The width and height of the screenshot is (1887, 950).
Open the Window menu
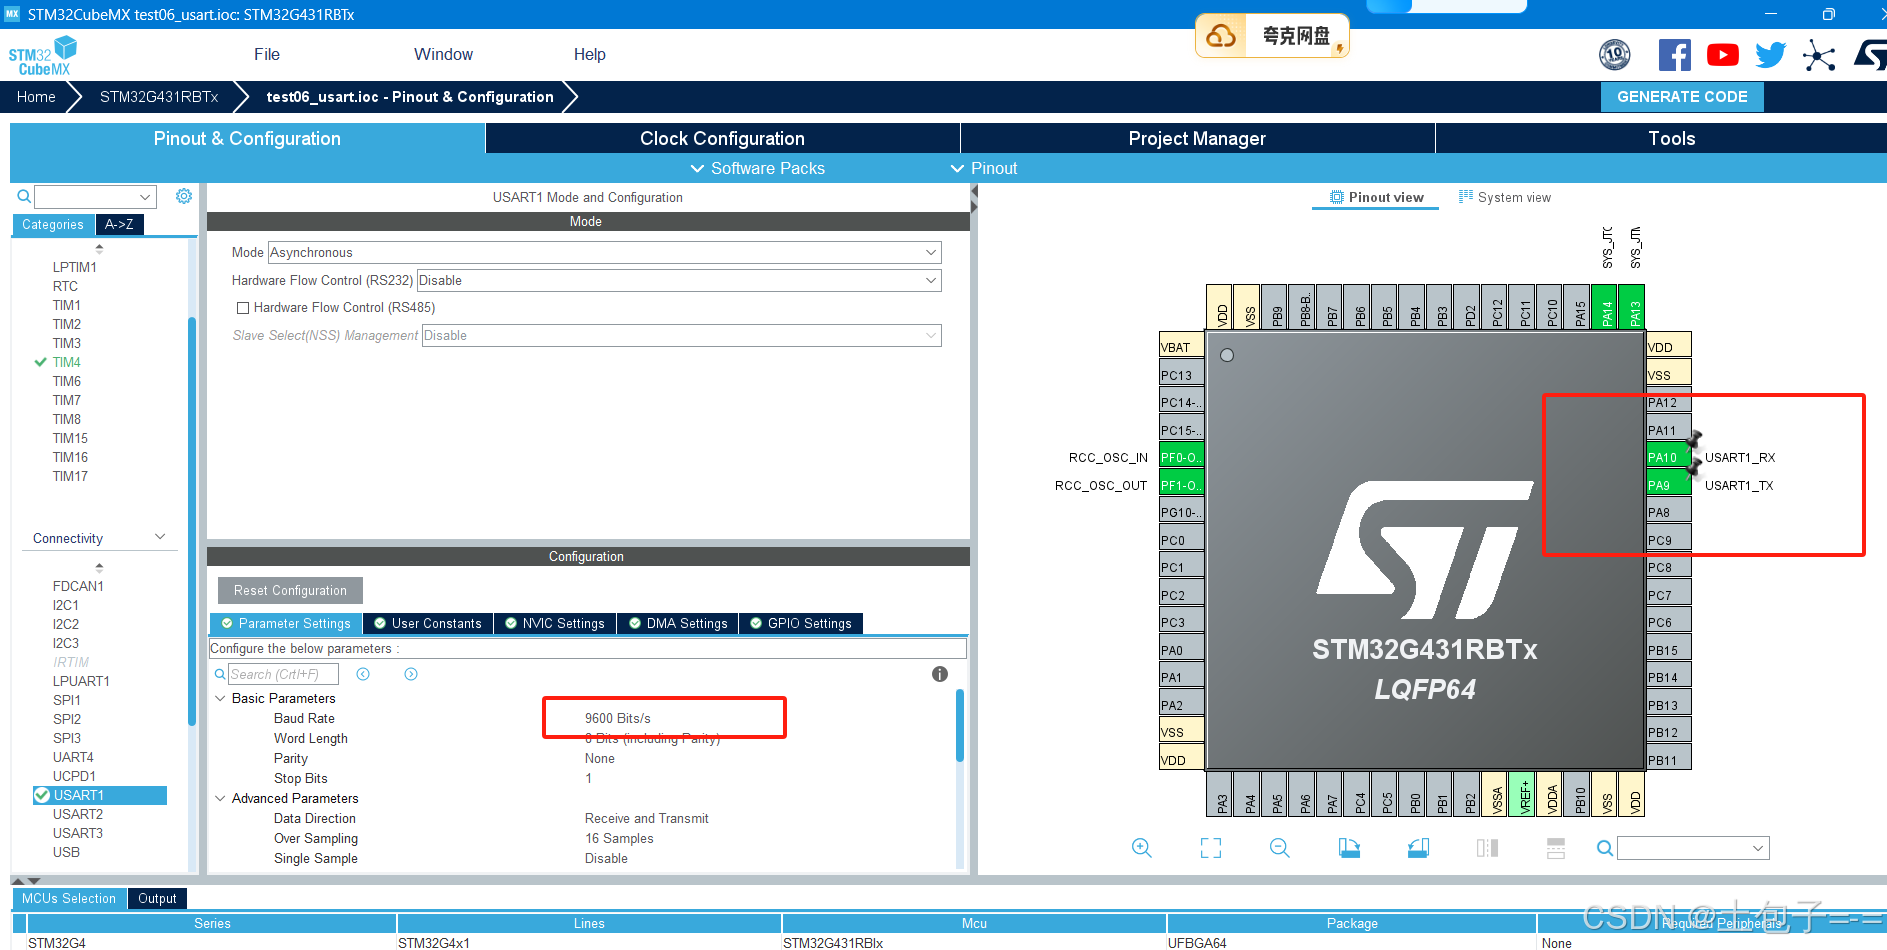tap(443, 54)
